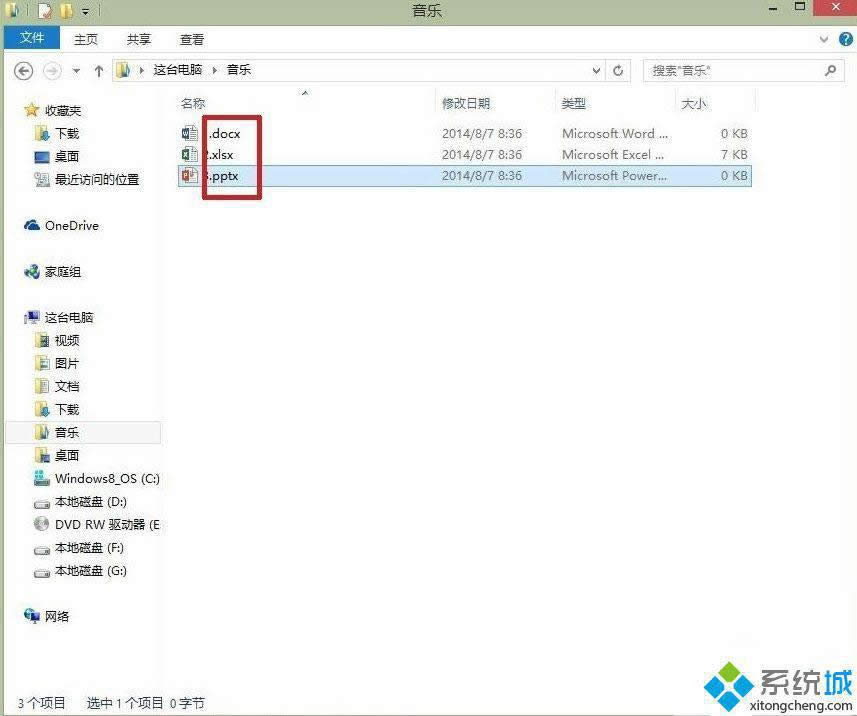Open the back button history dropdown
This screenshot has width=857, height=716.
(75, 70)
